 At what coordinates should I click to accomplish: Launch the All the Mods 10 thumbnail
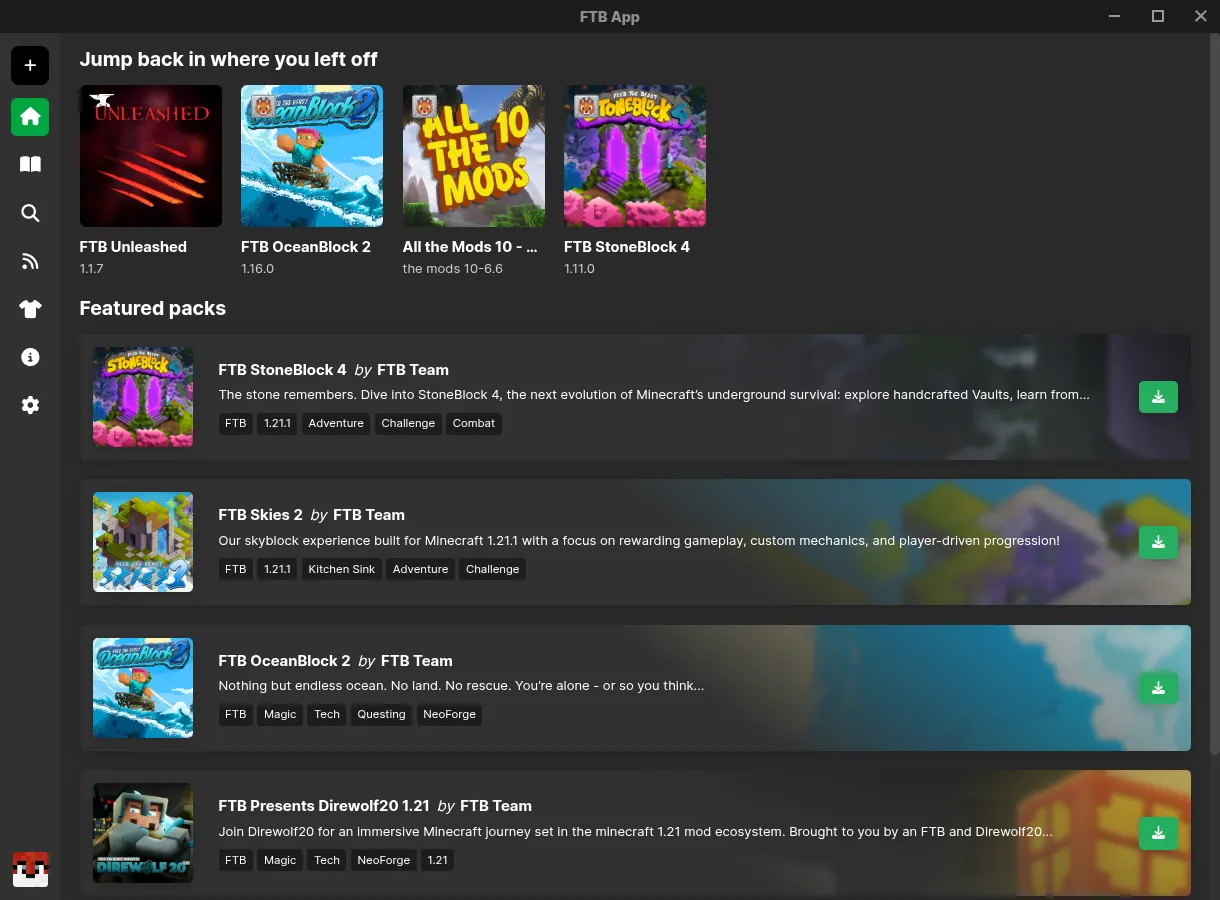click(x=474, y=156)
